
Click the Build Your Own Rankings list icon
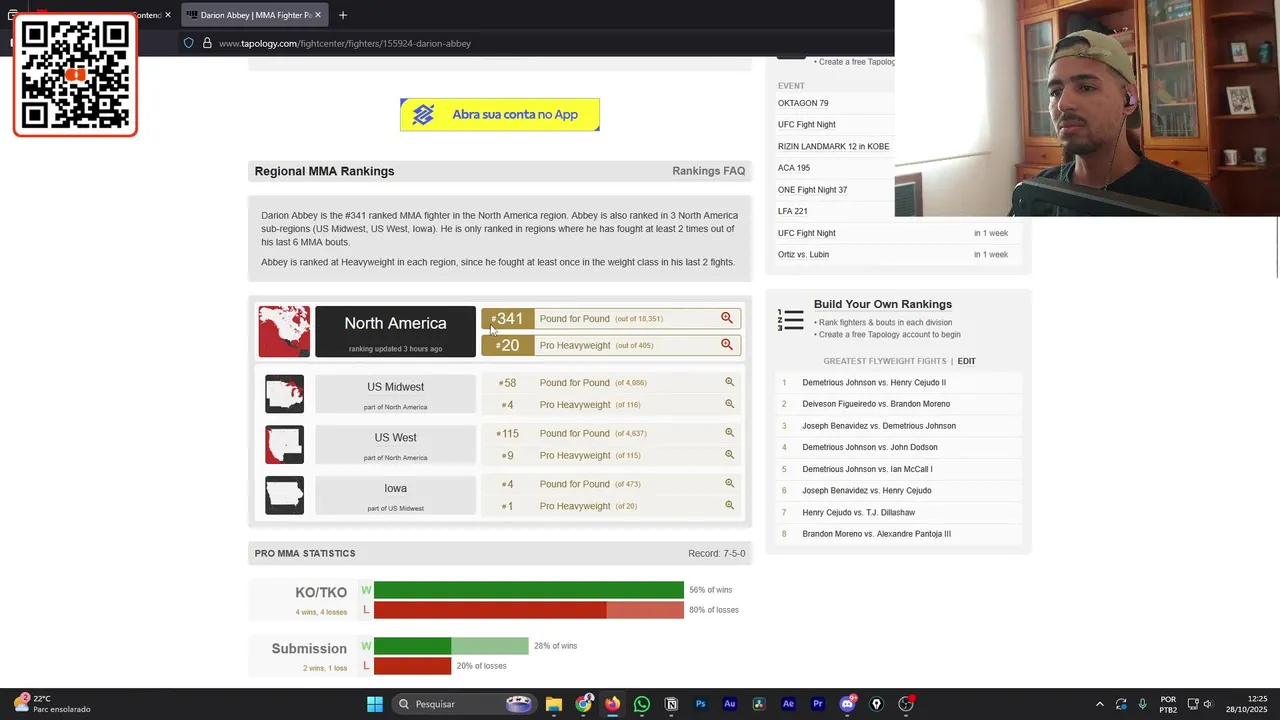pos(790,319)
